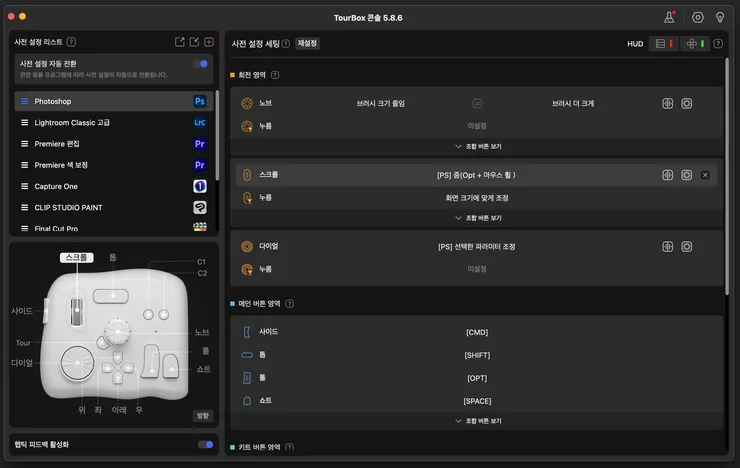Open the settings gear icon in title bar
740x468 pixels.
[x=698, y=17]
